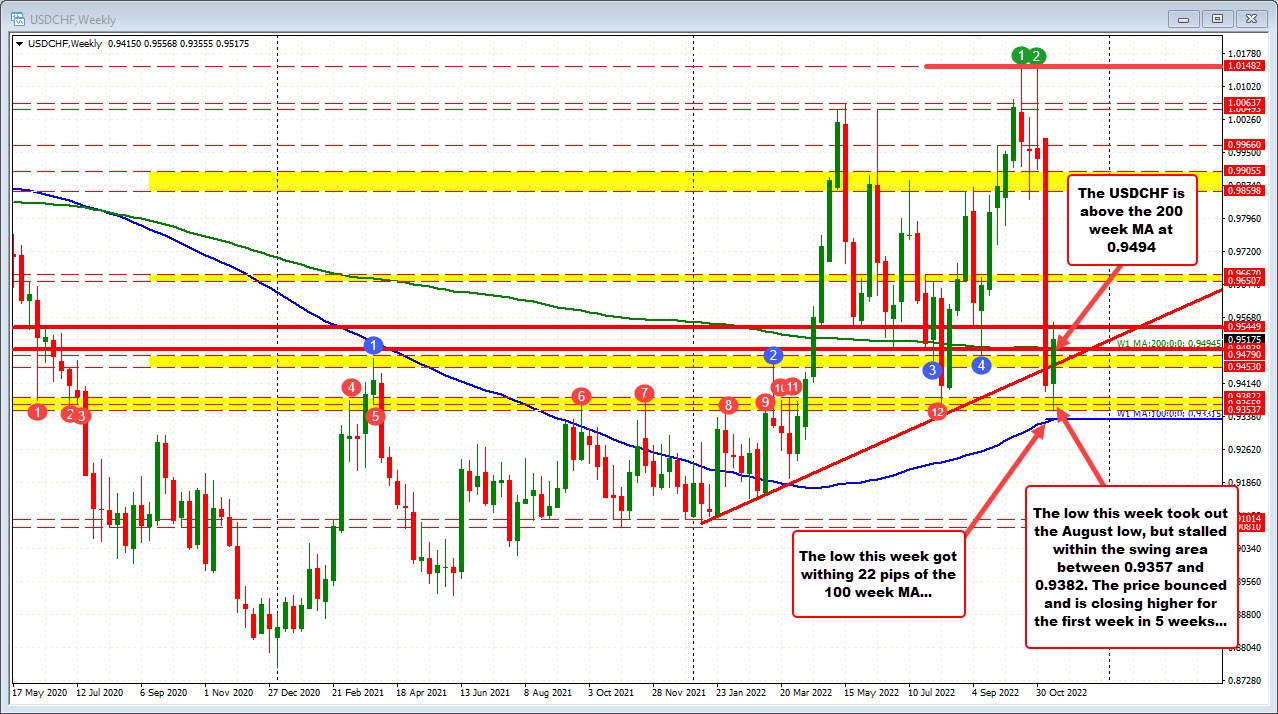Select blue marker 3 below the moving average
The height and width of the screenshot is (714, 1278).
click(932, 371)
